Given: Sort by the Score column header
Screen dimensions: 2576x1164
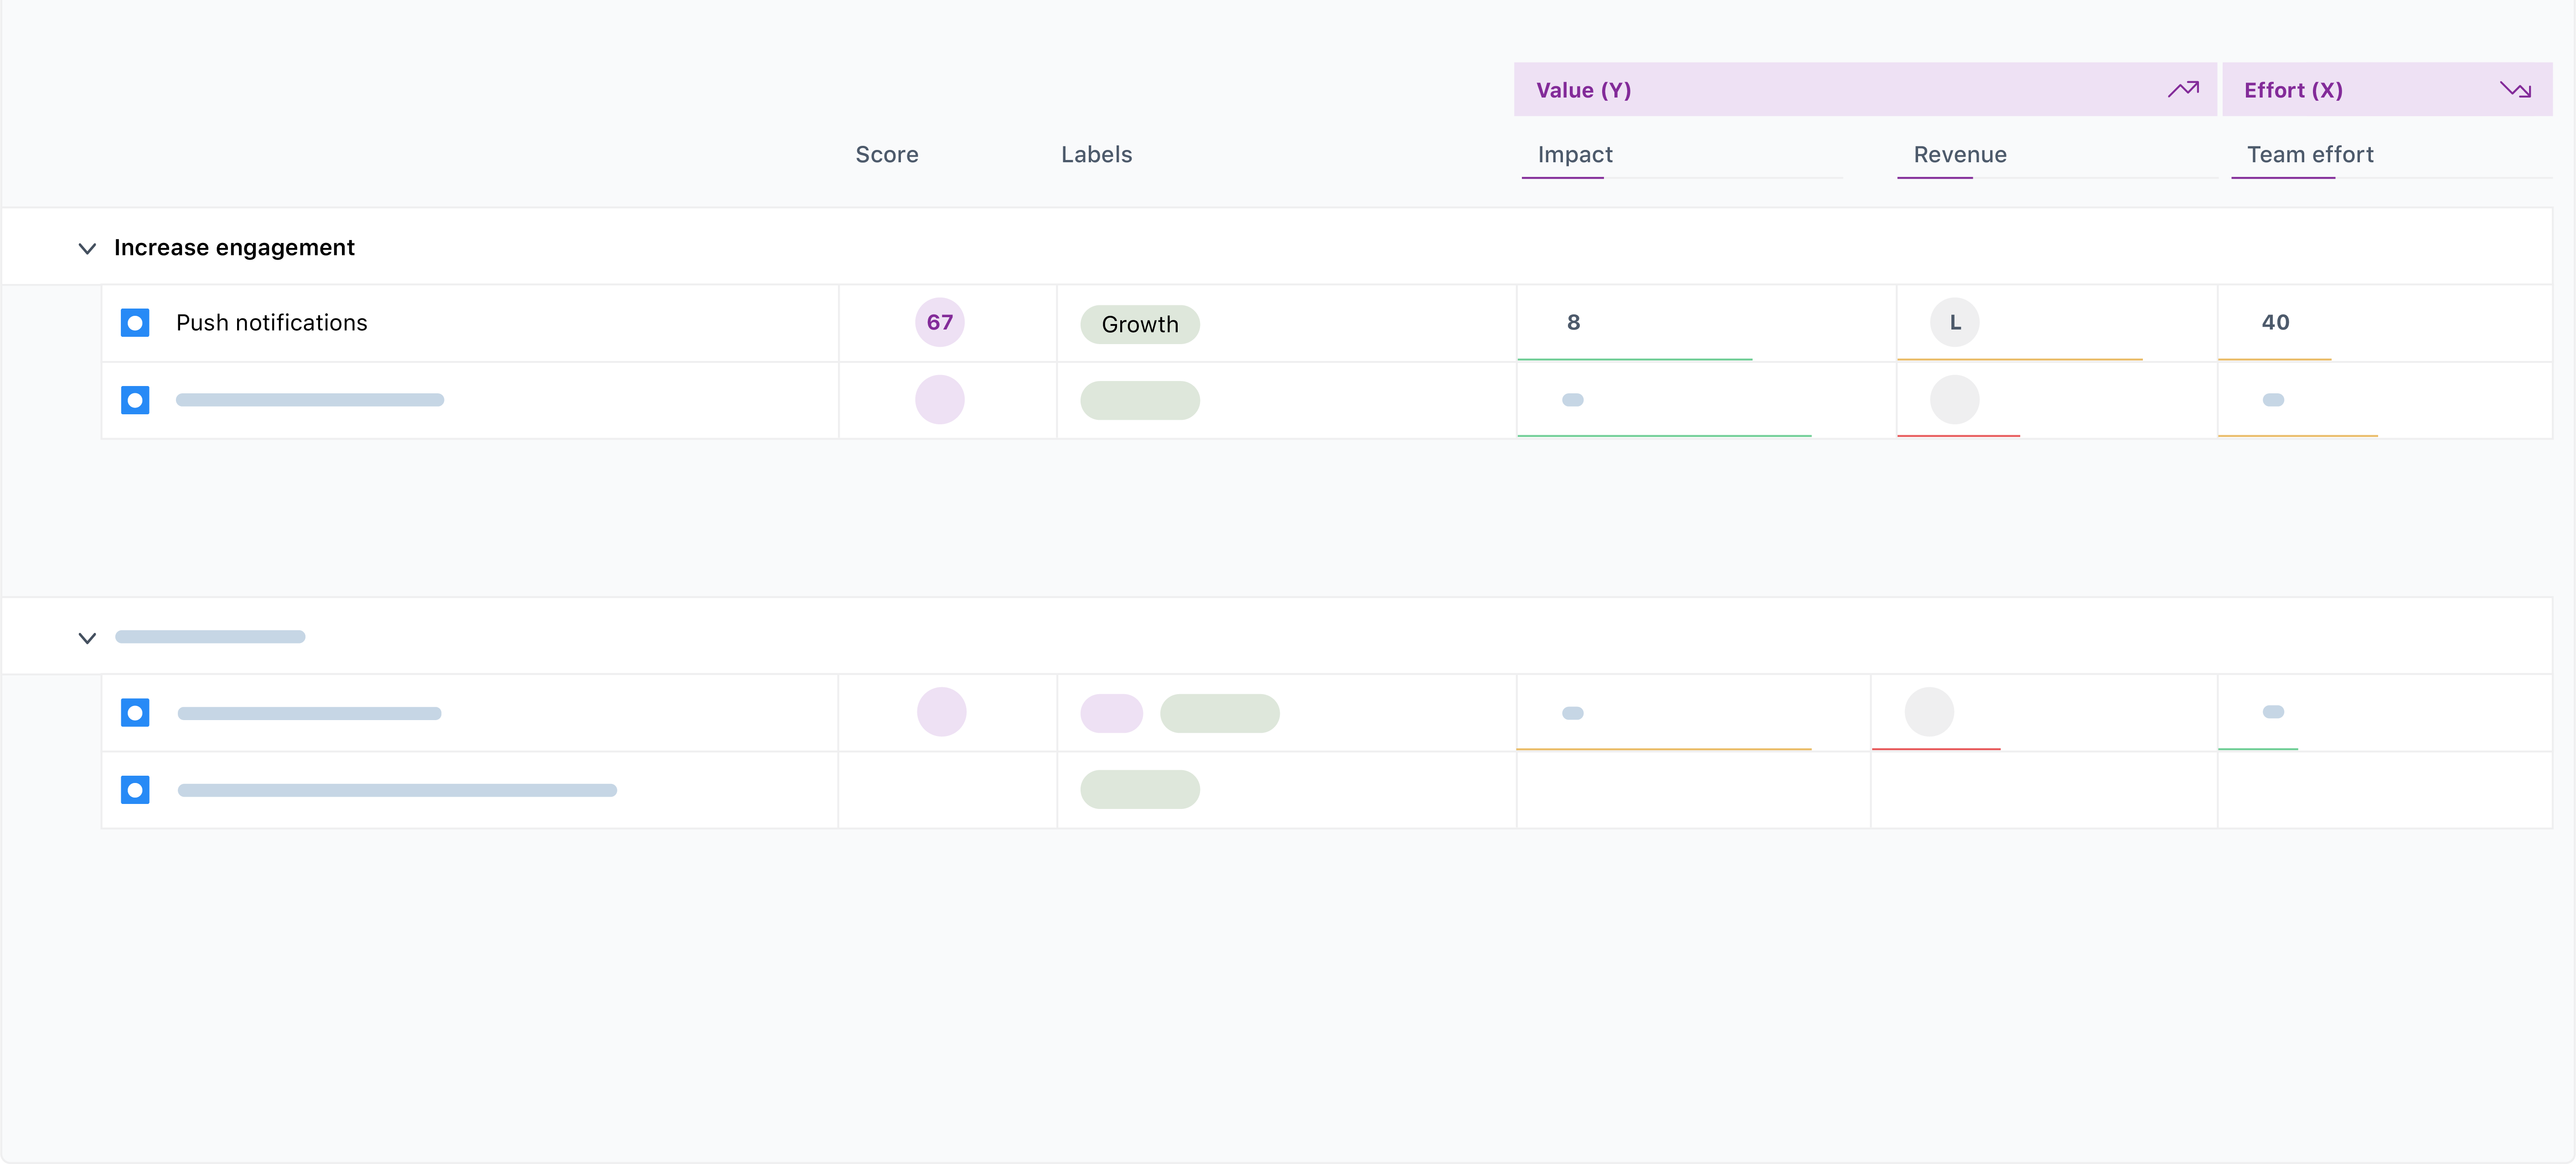Looking at the screenshot, I should (886, 155).
